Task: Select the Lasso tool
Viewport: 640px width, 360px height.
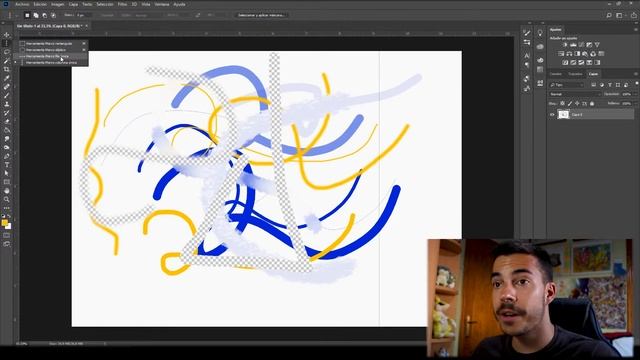Action: click(x=7, y=52)
